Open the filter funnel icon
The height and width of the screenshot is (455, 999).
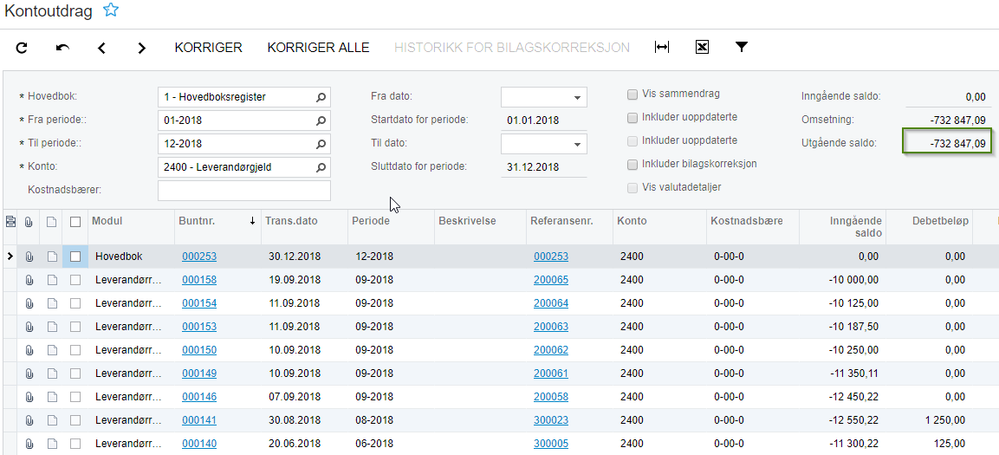[x=741, y=47]
